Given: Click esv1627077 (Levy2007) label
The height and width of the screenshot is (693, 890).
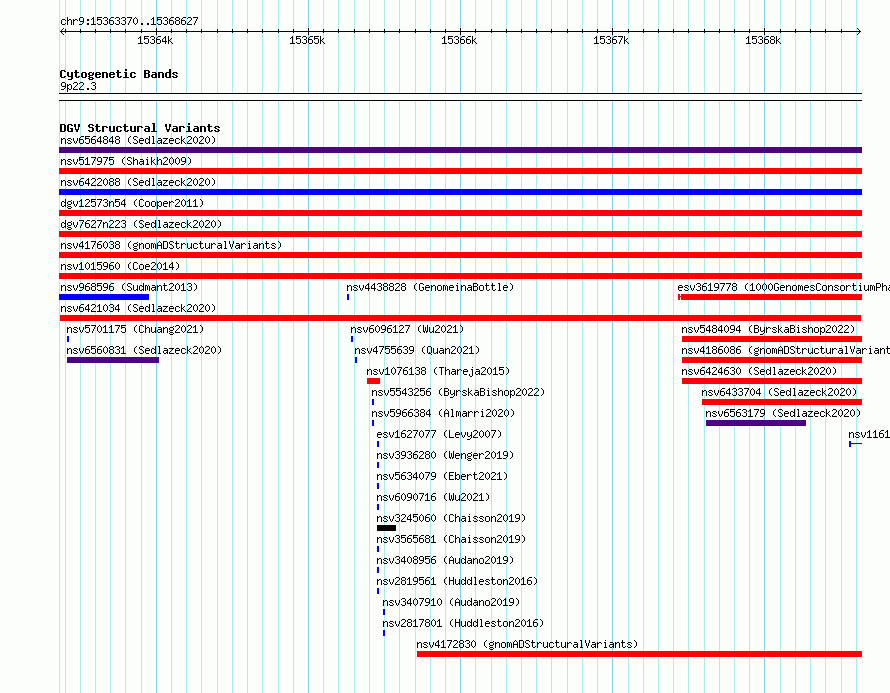Looking at the screenshot, I should [x=439, y=434].
